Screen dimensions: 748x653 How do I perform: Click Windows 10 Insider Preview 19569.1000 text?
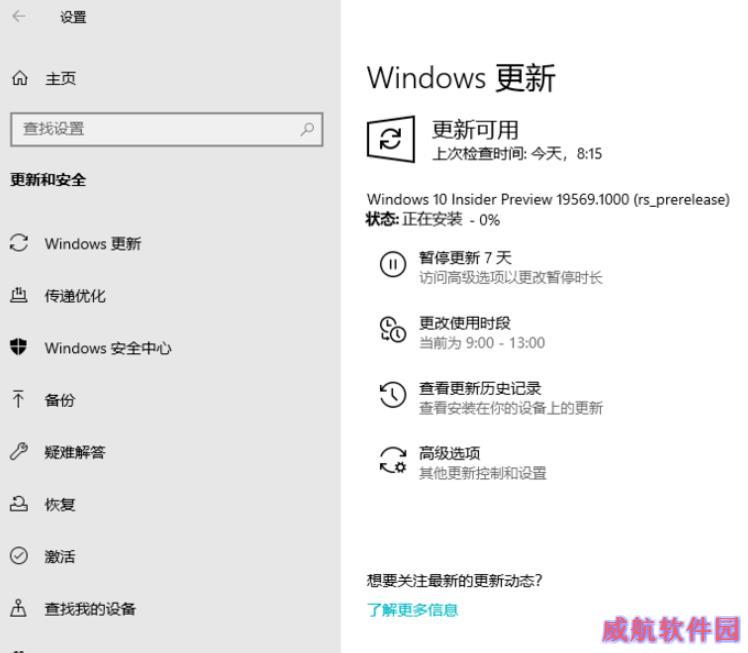pyautogui.click(x=548, y=199)
